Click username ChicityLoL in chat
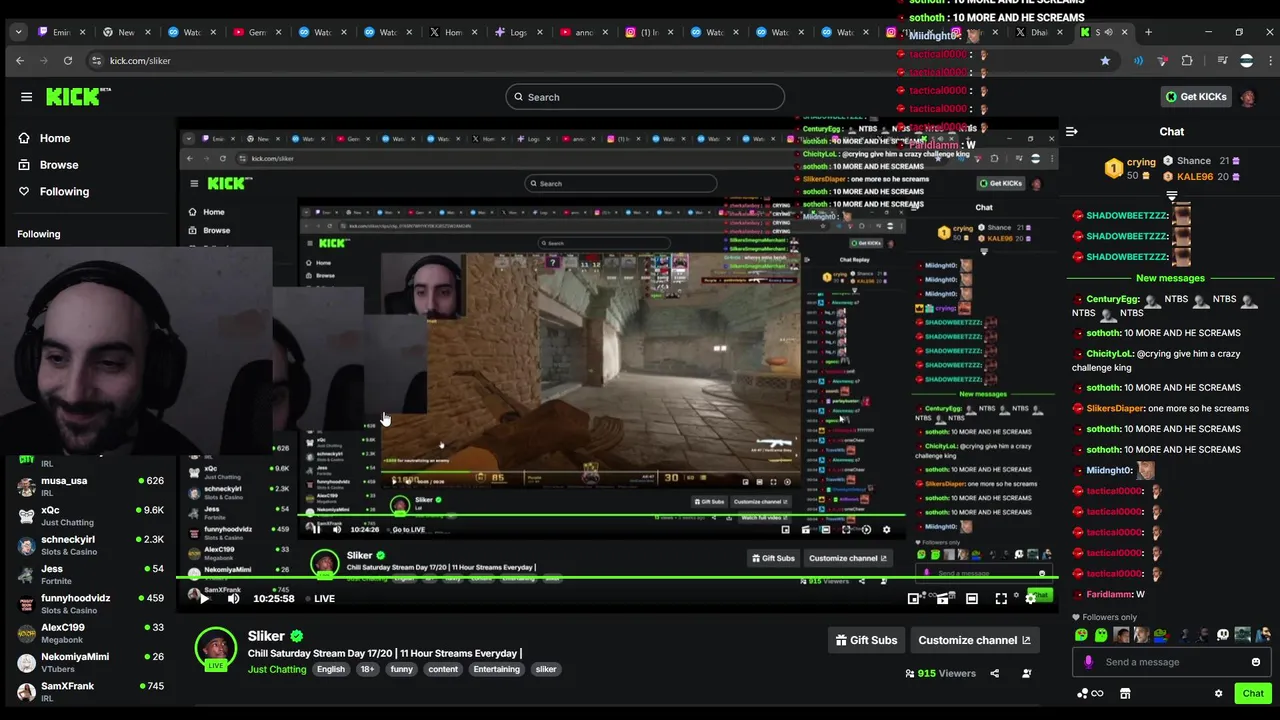 click(1109, 353)
